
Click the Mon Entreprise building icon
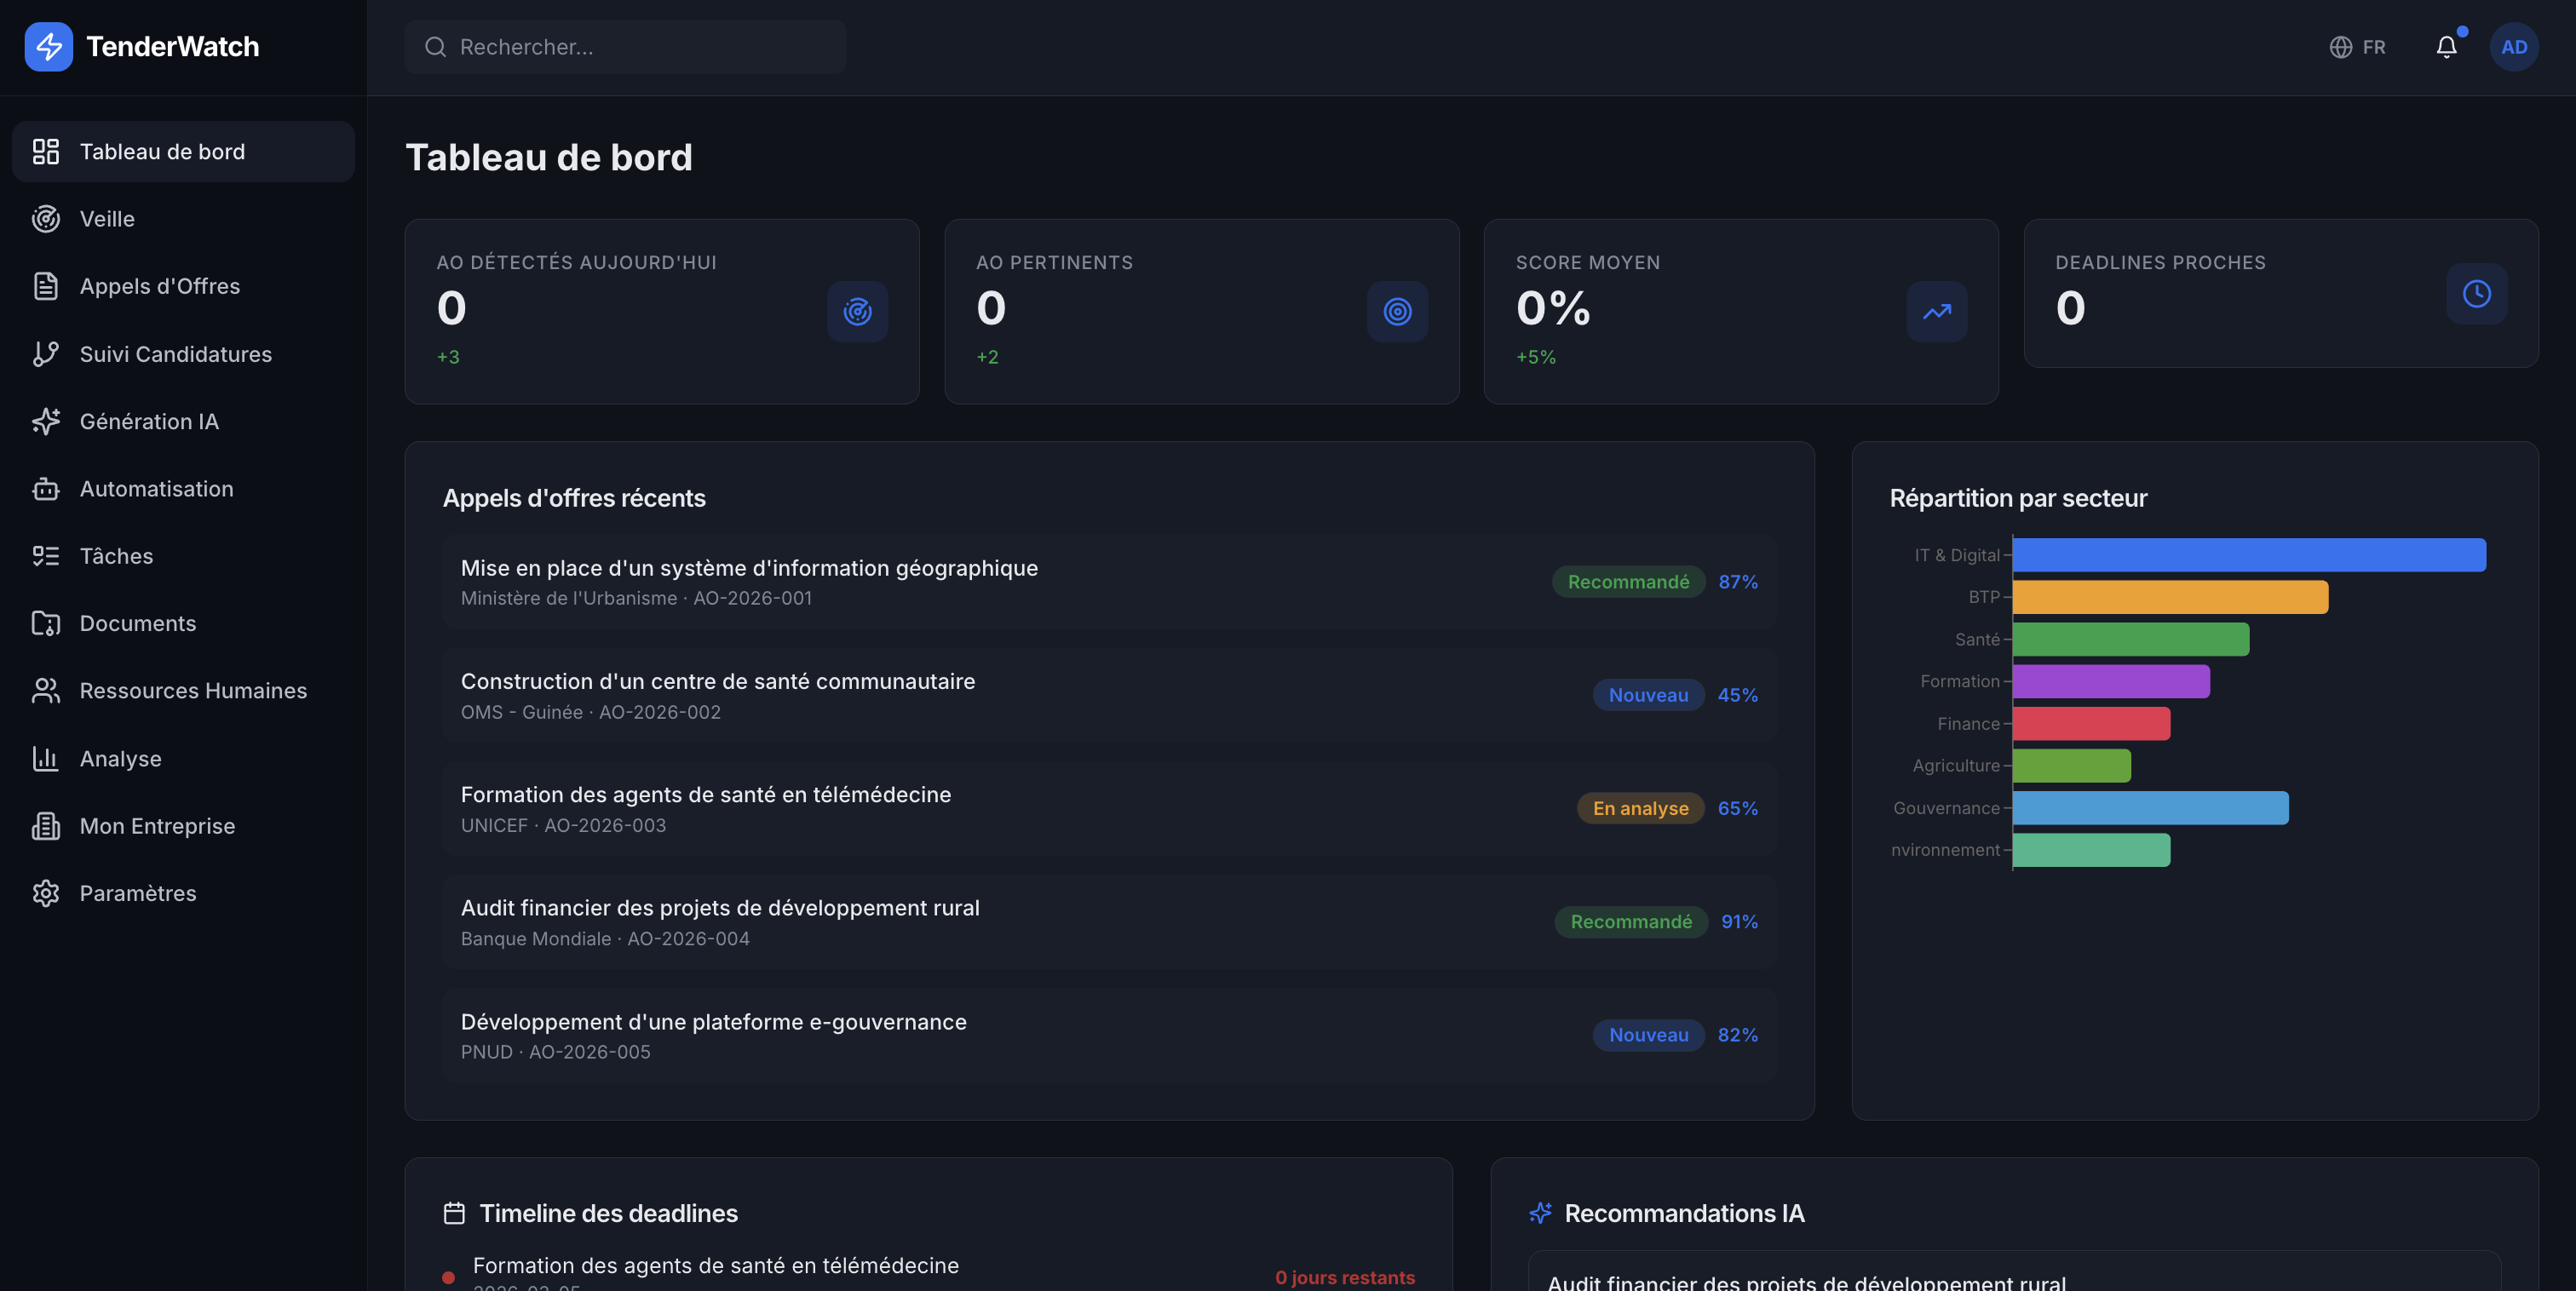(x=46, y=826)
